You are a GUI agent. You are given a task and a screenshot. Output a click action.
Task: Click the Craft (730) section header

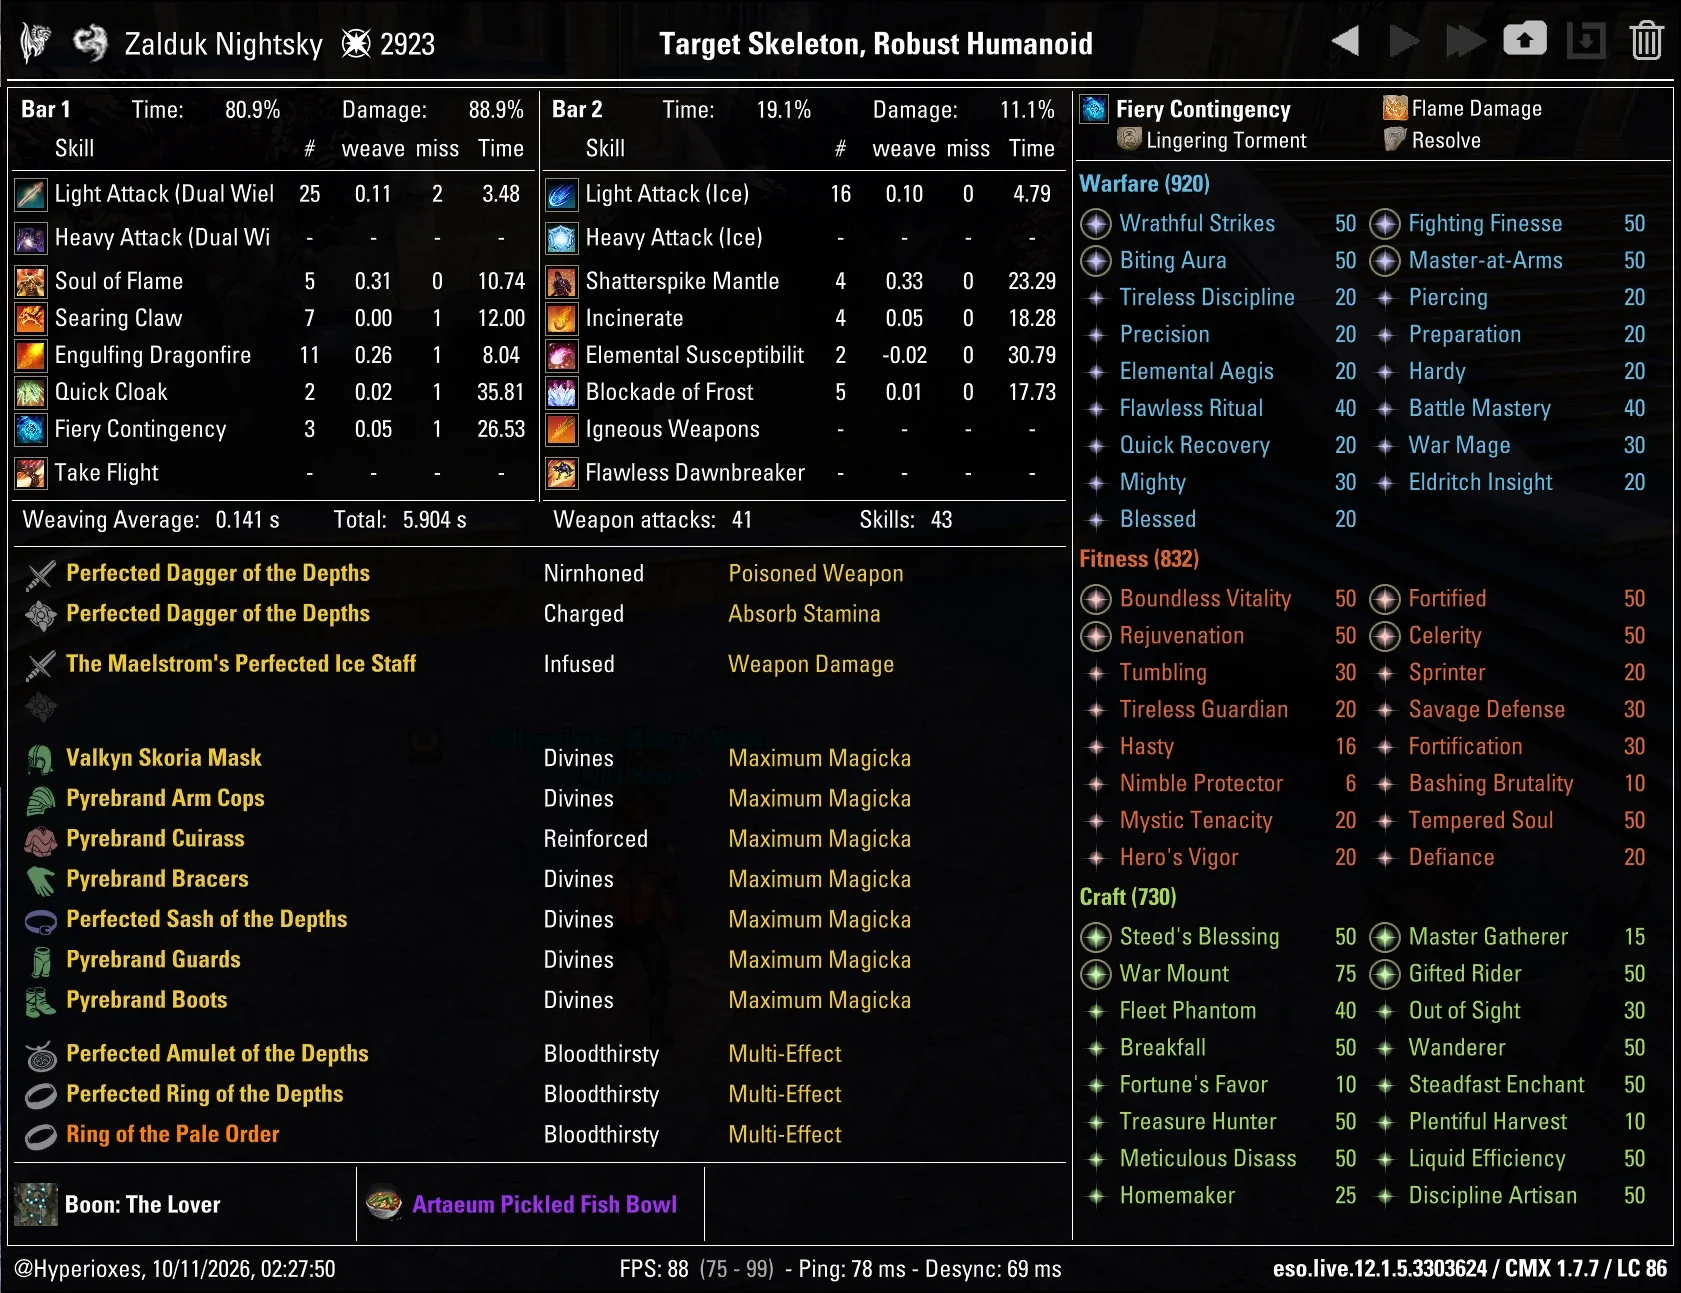coord(1128,896)
